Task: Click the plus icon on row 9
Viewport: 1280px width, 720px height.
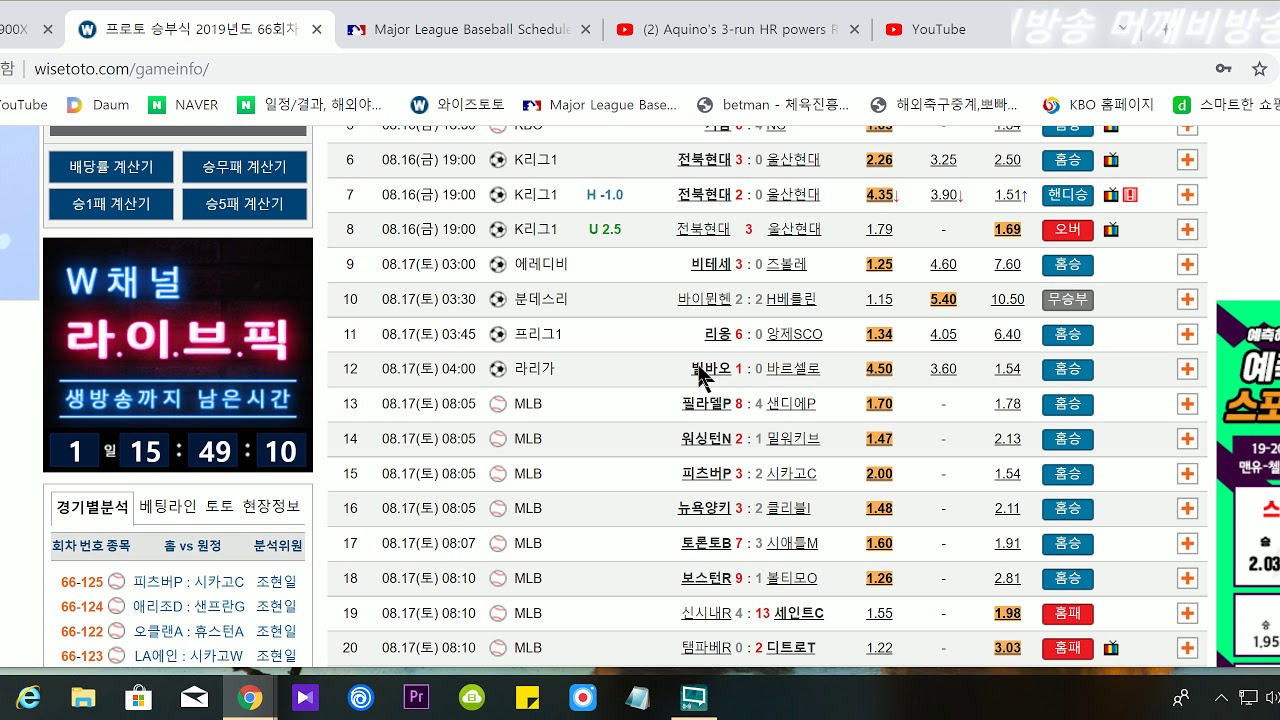Action: tap(1187, 265)
